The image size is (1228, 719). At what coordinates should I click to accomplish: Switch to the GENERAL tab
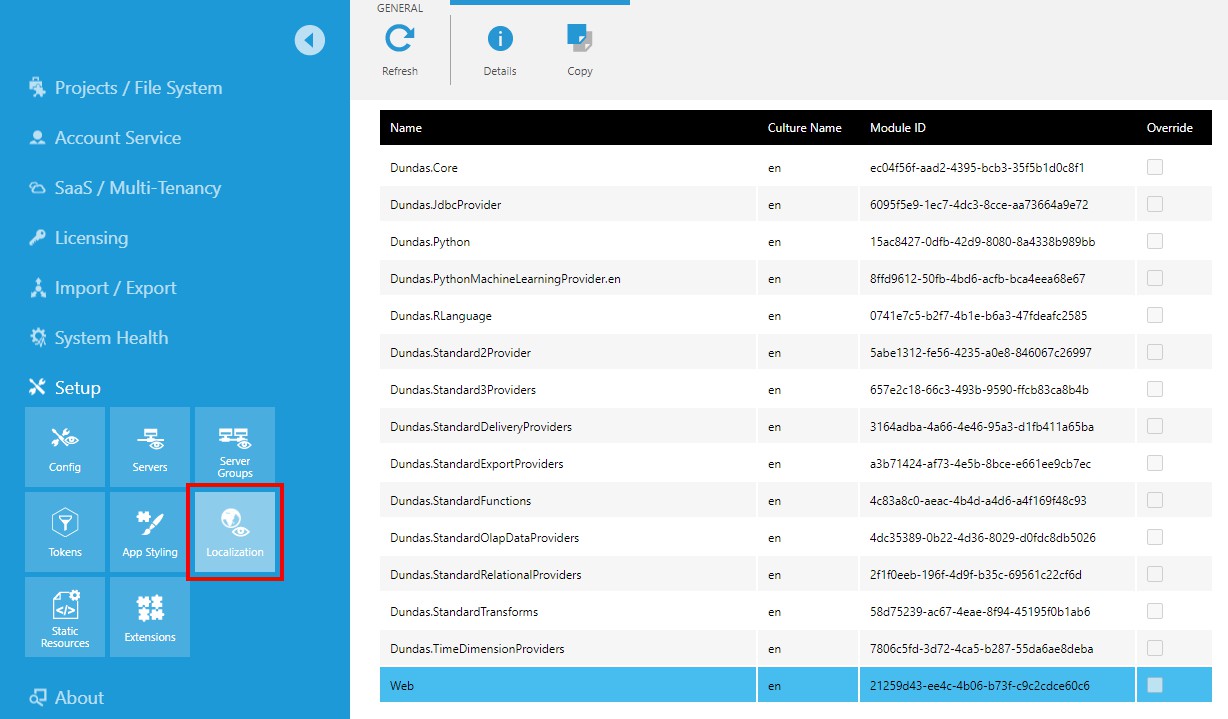(399, 7)
